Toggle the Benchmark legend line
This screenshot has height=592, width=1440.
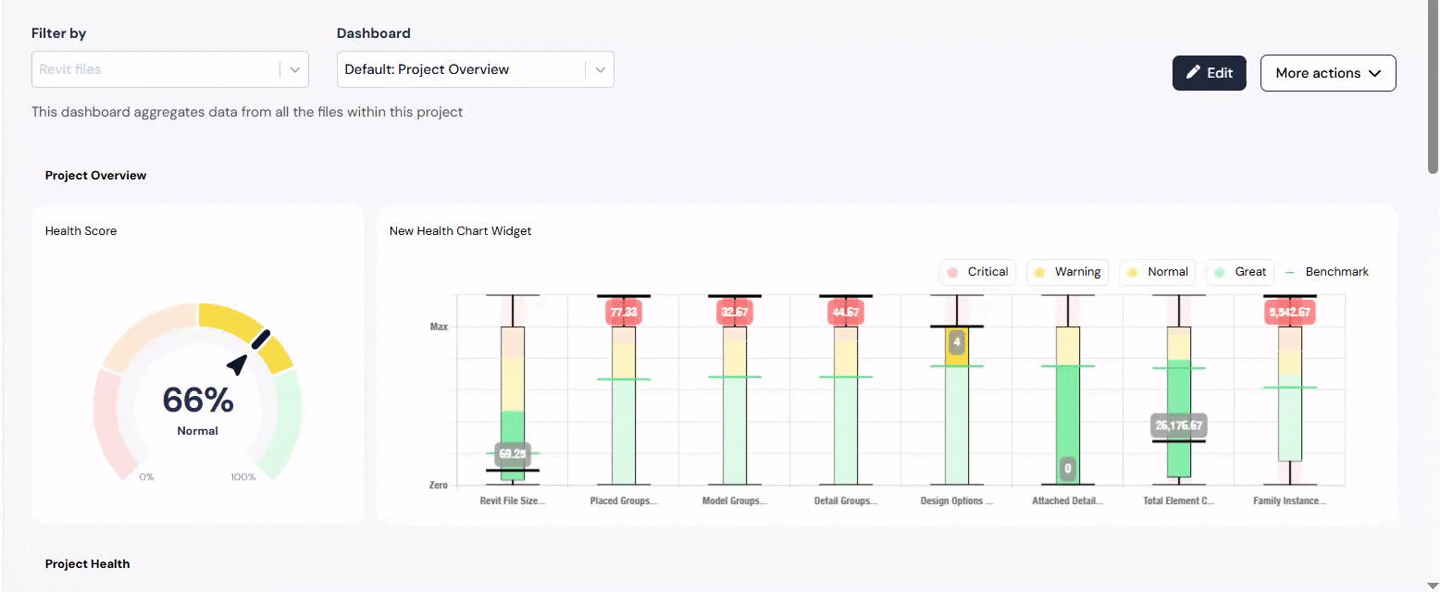(1326, 272)
